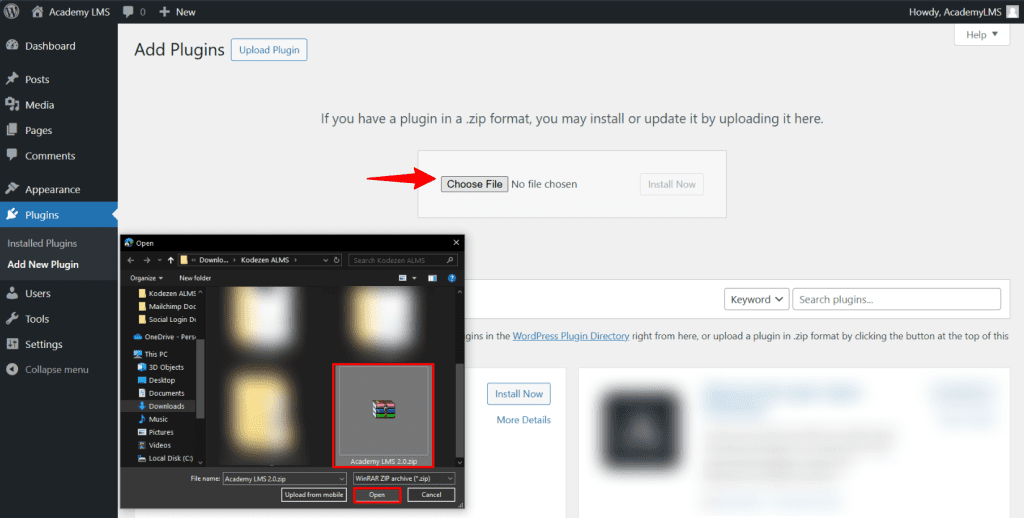The image size is (1024, 518).
Task: Open the Keyword search type dropdown
Action: [756, 299]
